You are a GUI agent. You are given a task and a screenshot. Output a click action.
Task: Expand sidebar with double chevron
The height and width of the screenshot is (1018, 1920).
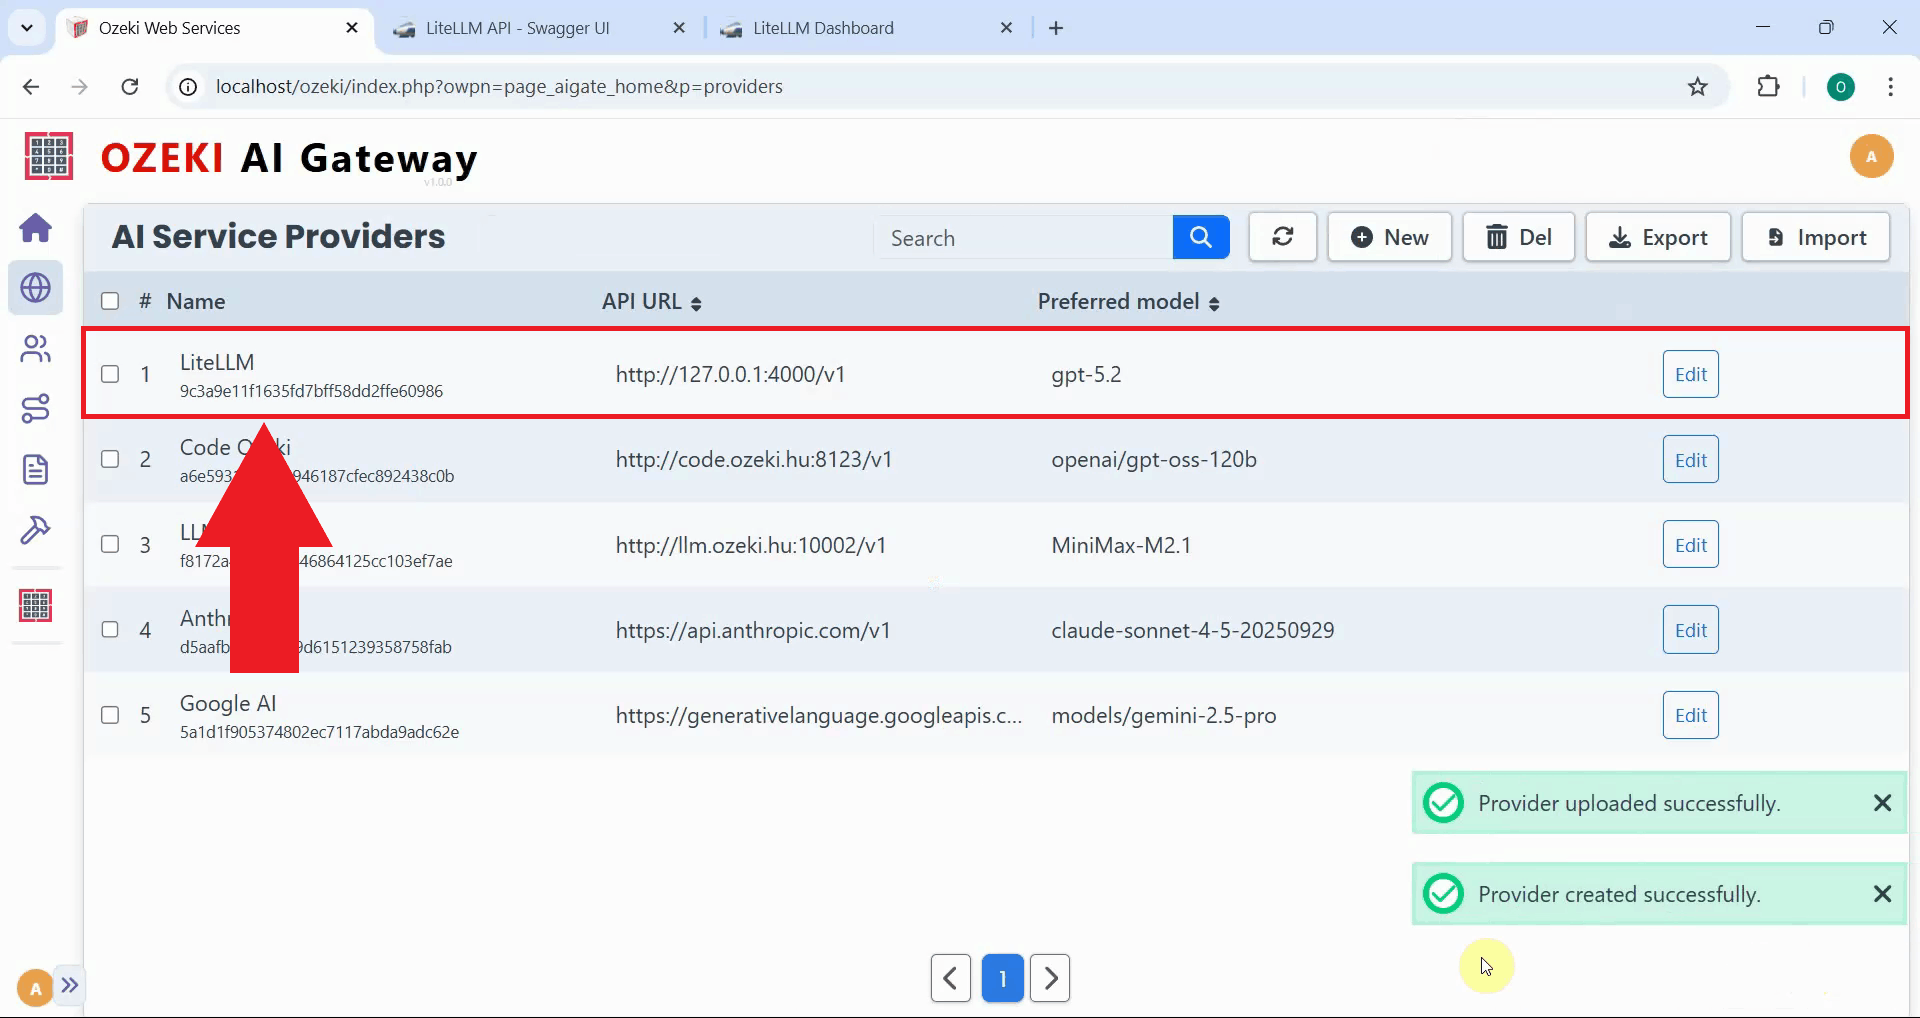pos(69,985)
